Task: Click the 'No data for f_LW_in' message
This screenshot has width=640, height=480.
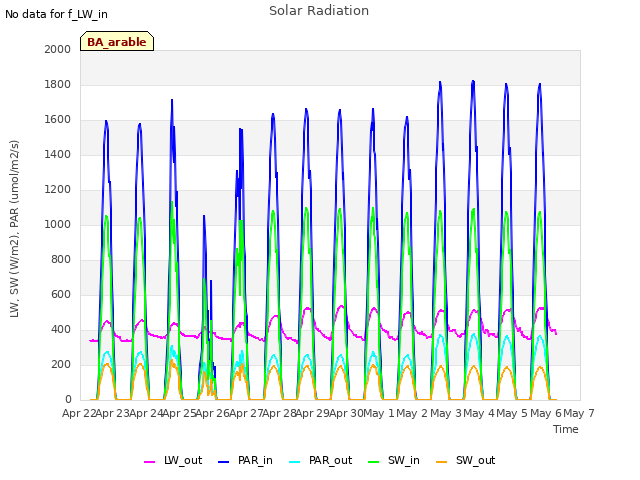Action: point(56,14)
